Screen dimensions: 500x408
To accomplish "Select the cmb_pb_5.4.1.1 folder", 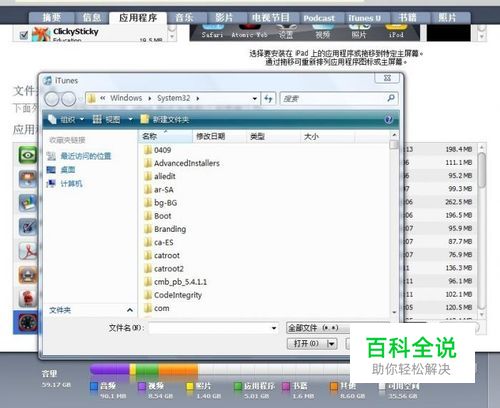I will tap(176, 282).
